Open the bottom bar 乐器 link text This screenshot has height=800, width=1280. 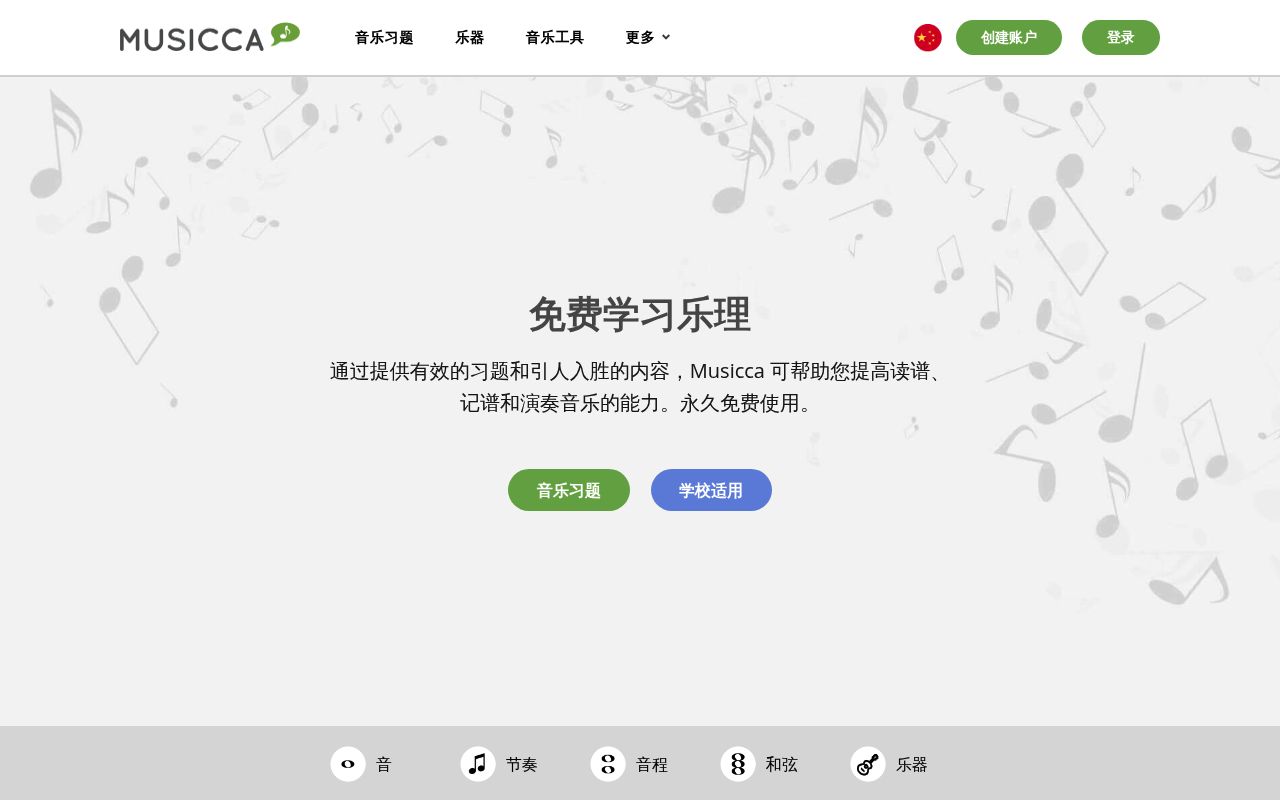pos(912,765)
